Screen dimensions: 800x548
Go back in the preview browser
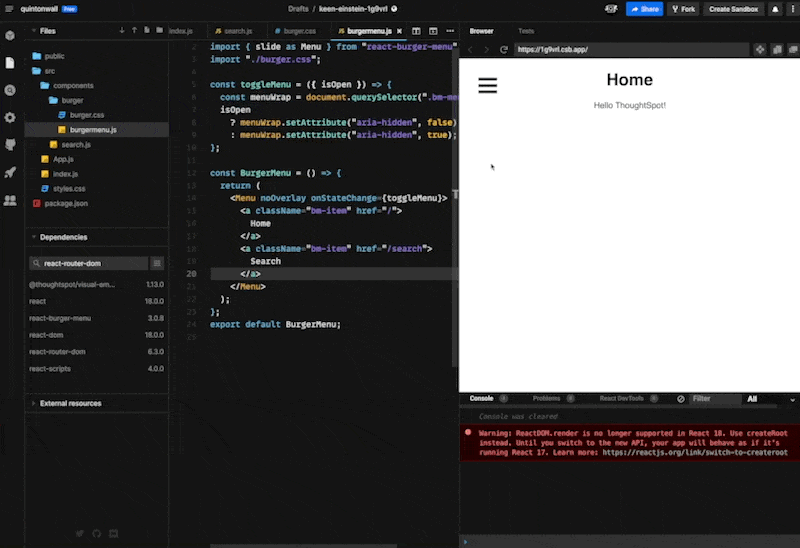click(x=470, y=49)
